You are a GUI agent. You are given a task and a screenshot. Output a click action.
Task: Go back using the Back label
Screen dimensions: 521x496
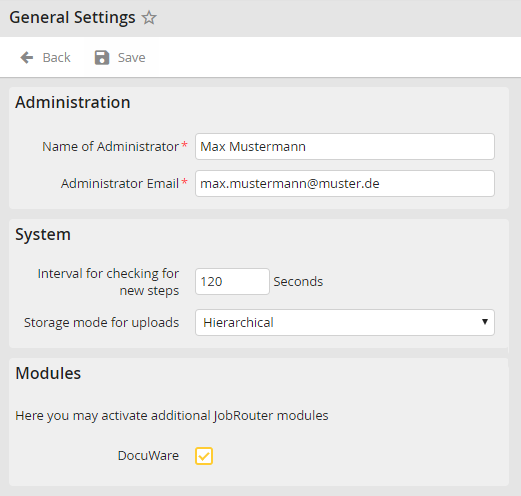56,58
